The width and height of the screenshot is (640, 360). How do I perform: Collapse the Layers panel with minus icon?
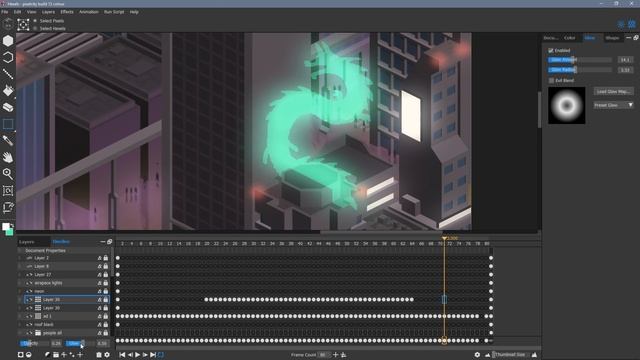tap(103, 242)
